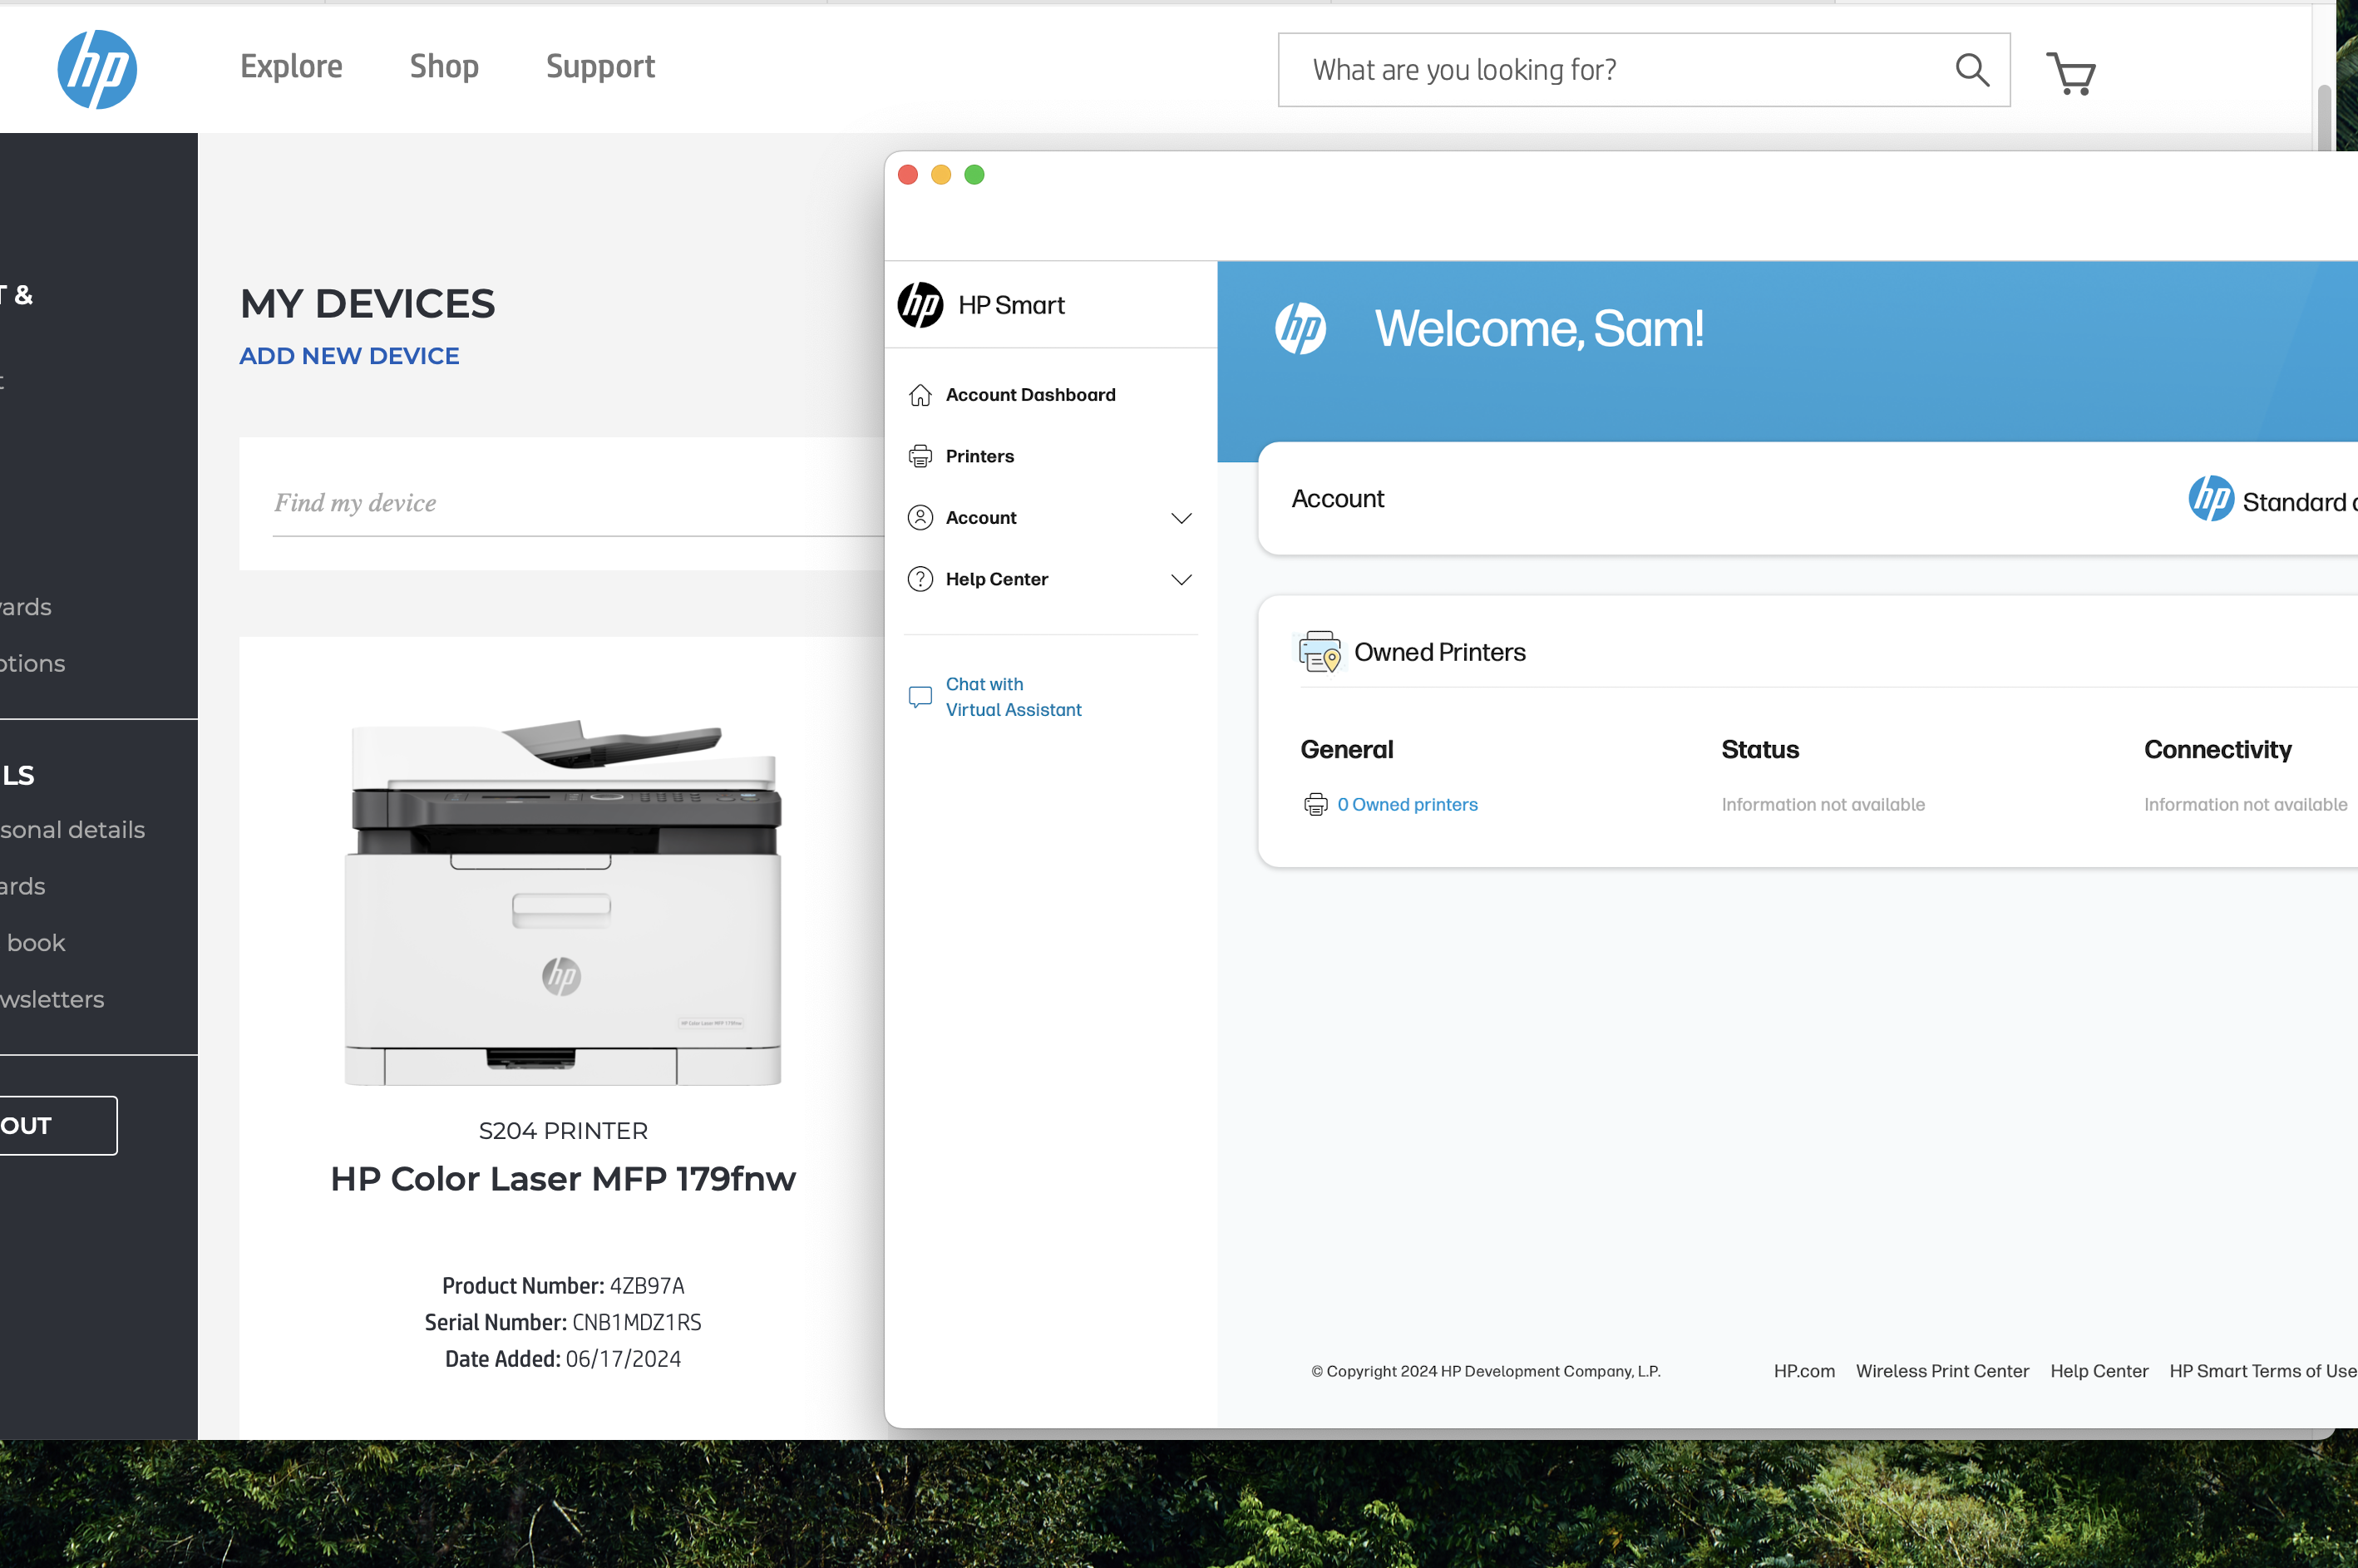Image resolution: width=2358 pixels, height=1568 pixels.
Task: Click the 0 Owned printers link
Action: coord(1407,804)
